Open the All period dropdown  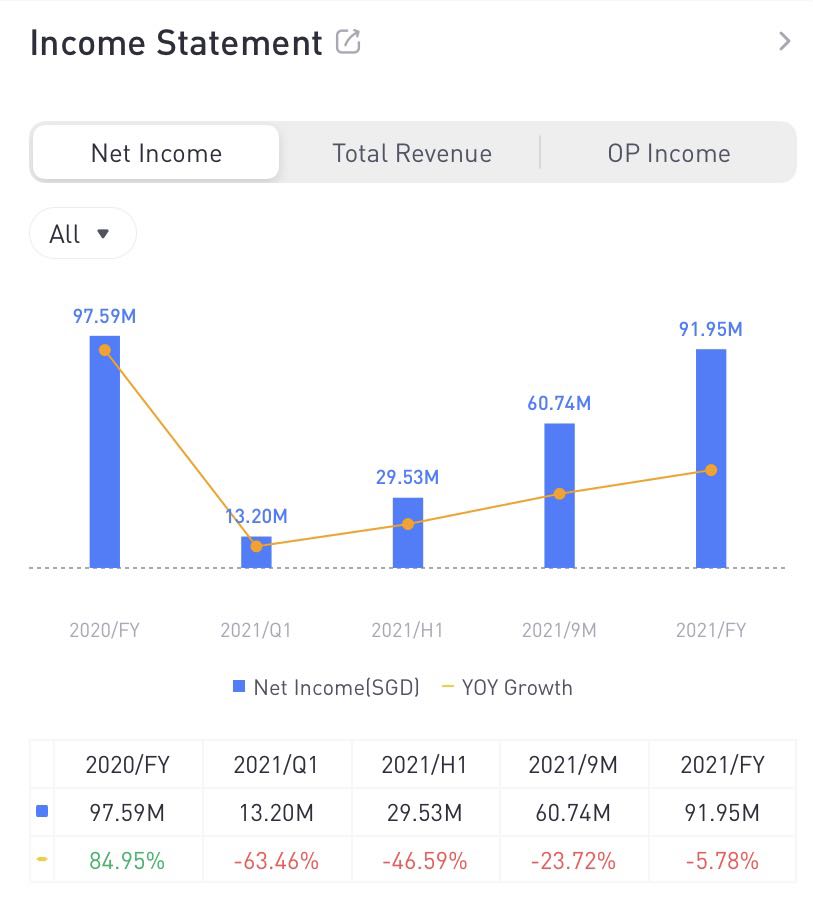[x=82, y=234]
